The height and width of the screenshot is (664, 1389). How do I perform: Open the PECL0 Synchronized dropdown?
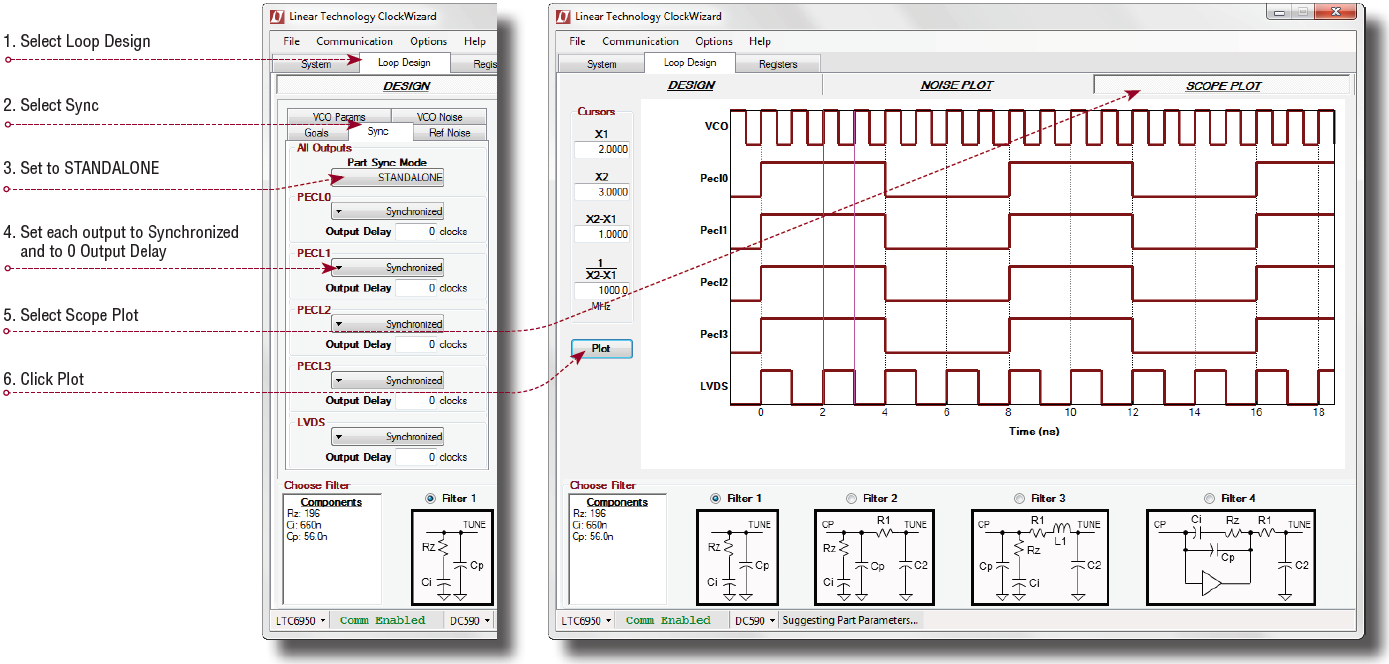coord(388,212)
